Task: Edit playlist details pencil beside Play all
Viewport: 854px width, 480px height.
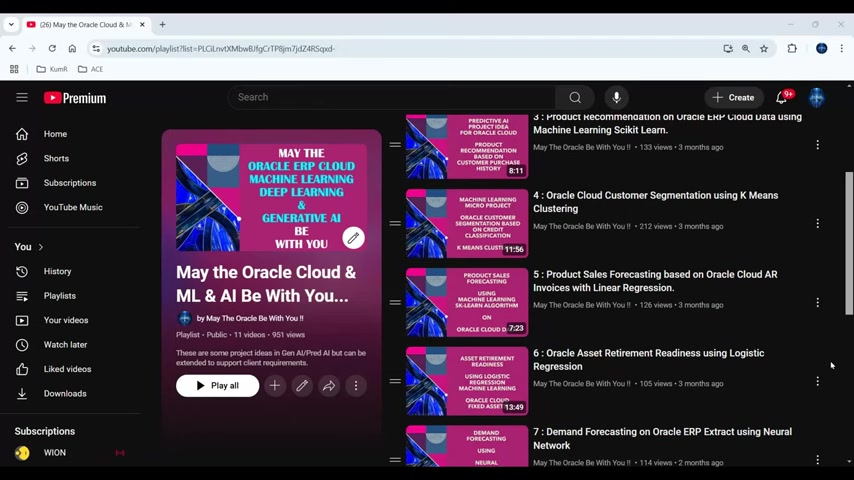Action: [302, 386]
